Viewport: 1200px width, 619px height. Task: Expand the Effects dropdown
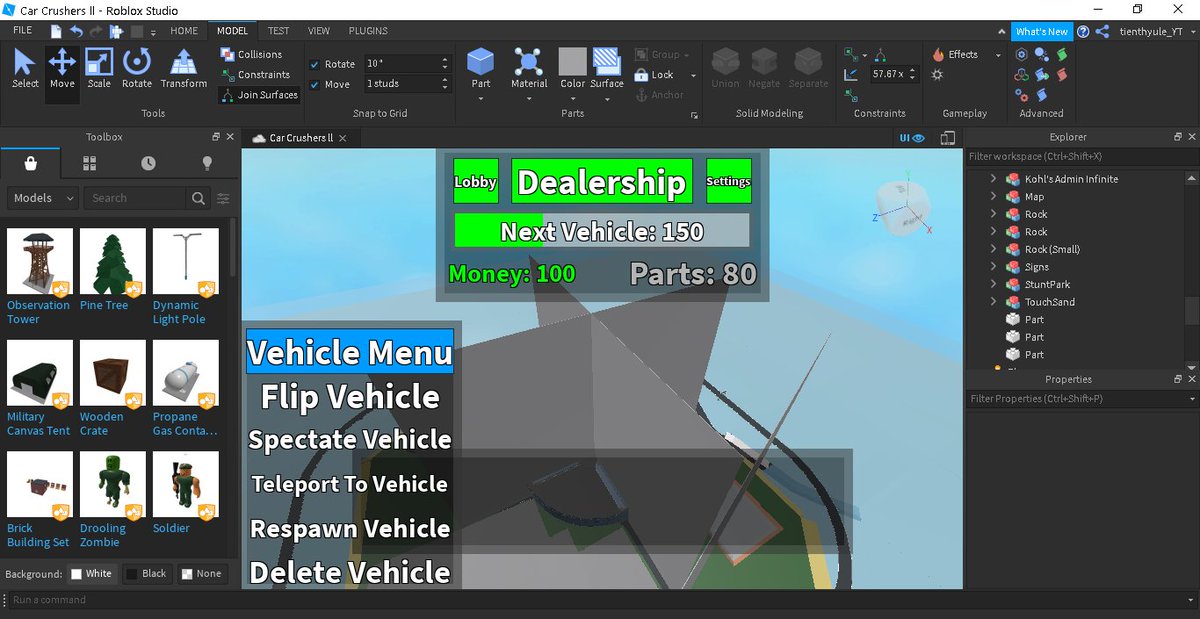(x=997, y=55)
